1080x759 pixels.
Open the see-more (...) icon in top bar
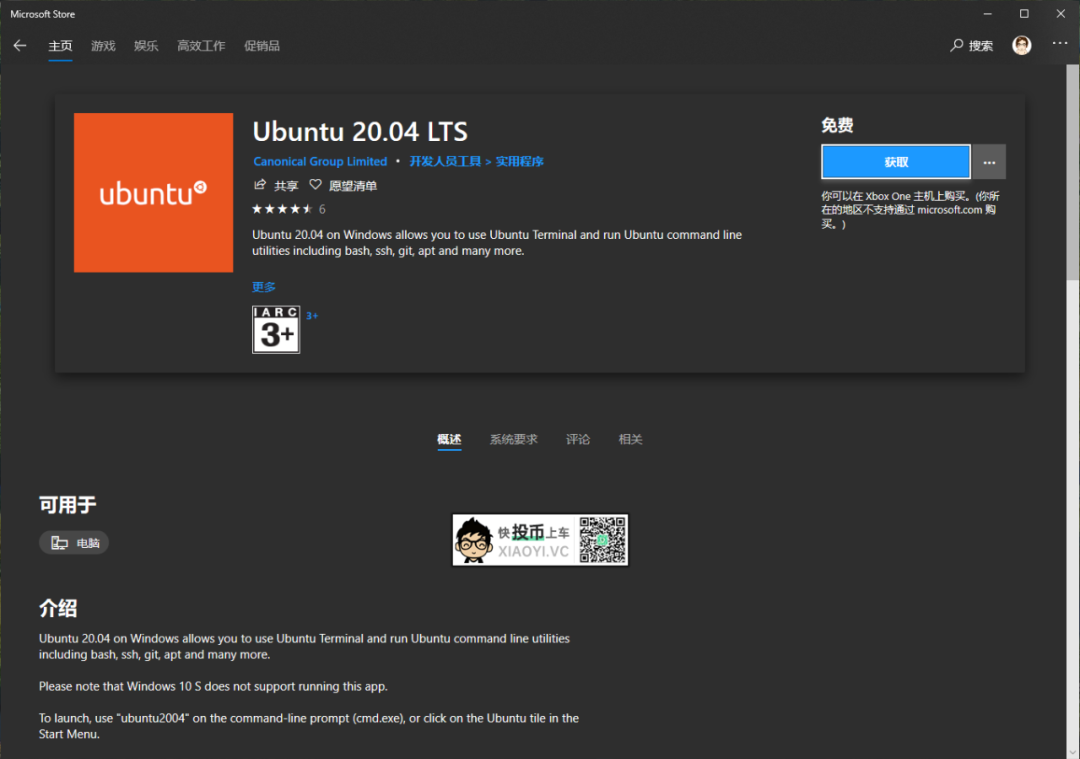[1060, 45]
